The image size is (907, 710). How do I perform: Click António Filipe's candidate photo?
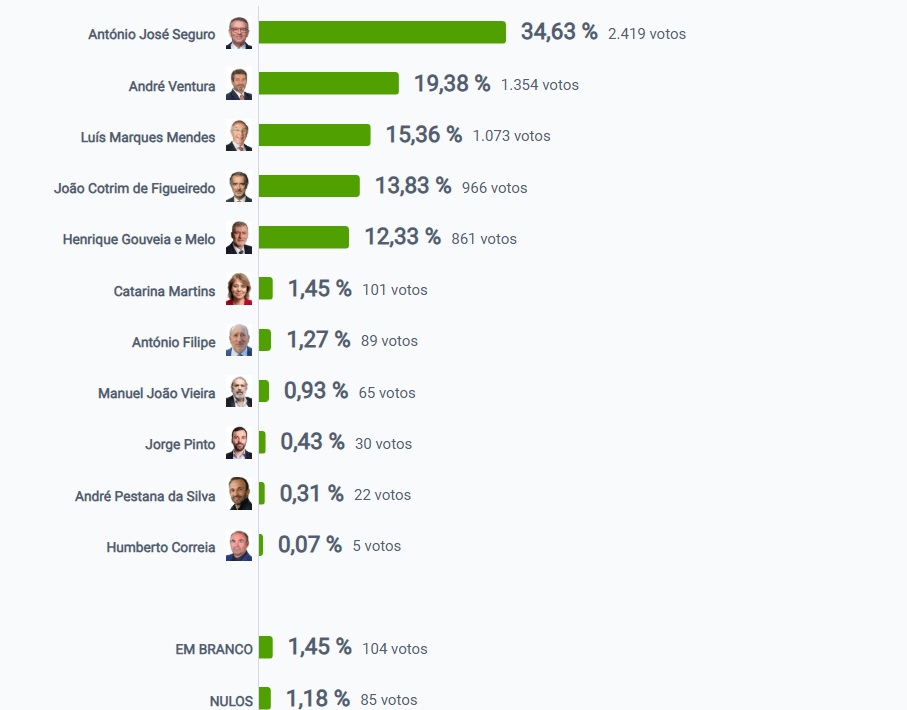pyautogui.click(x=239, y=341)
